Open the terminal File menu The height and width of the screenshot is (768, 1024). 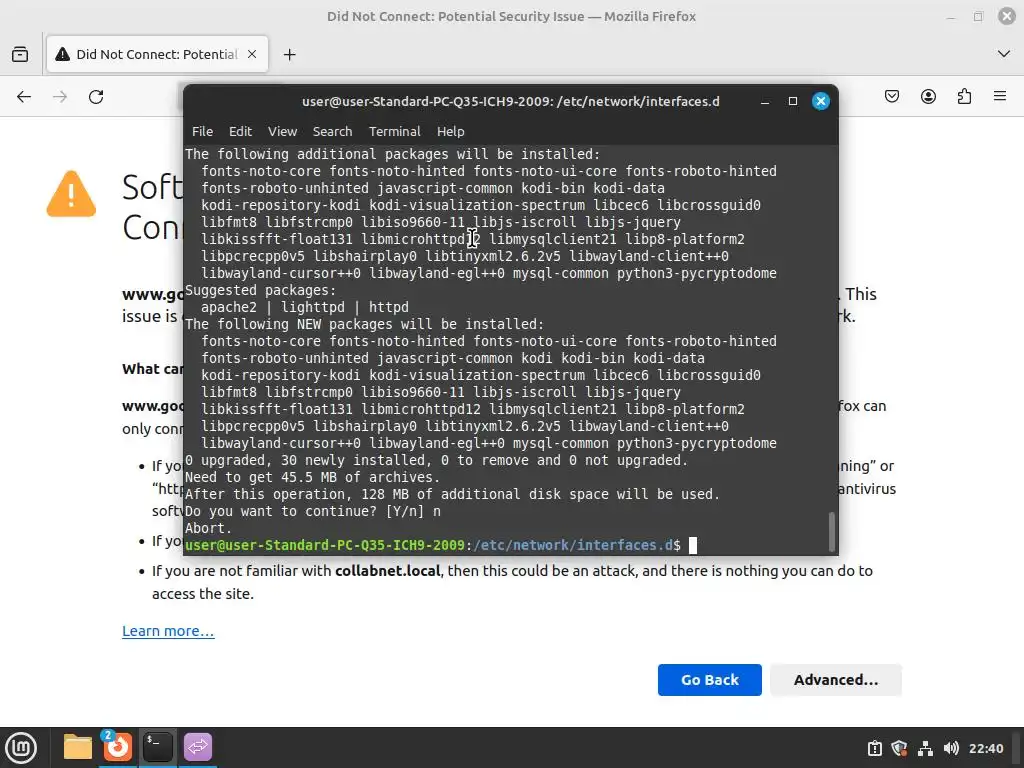tap(202, 131)
